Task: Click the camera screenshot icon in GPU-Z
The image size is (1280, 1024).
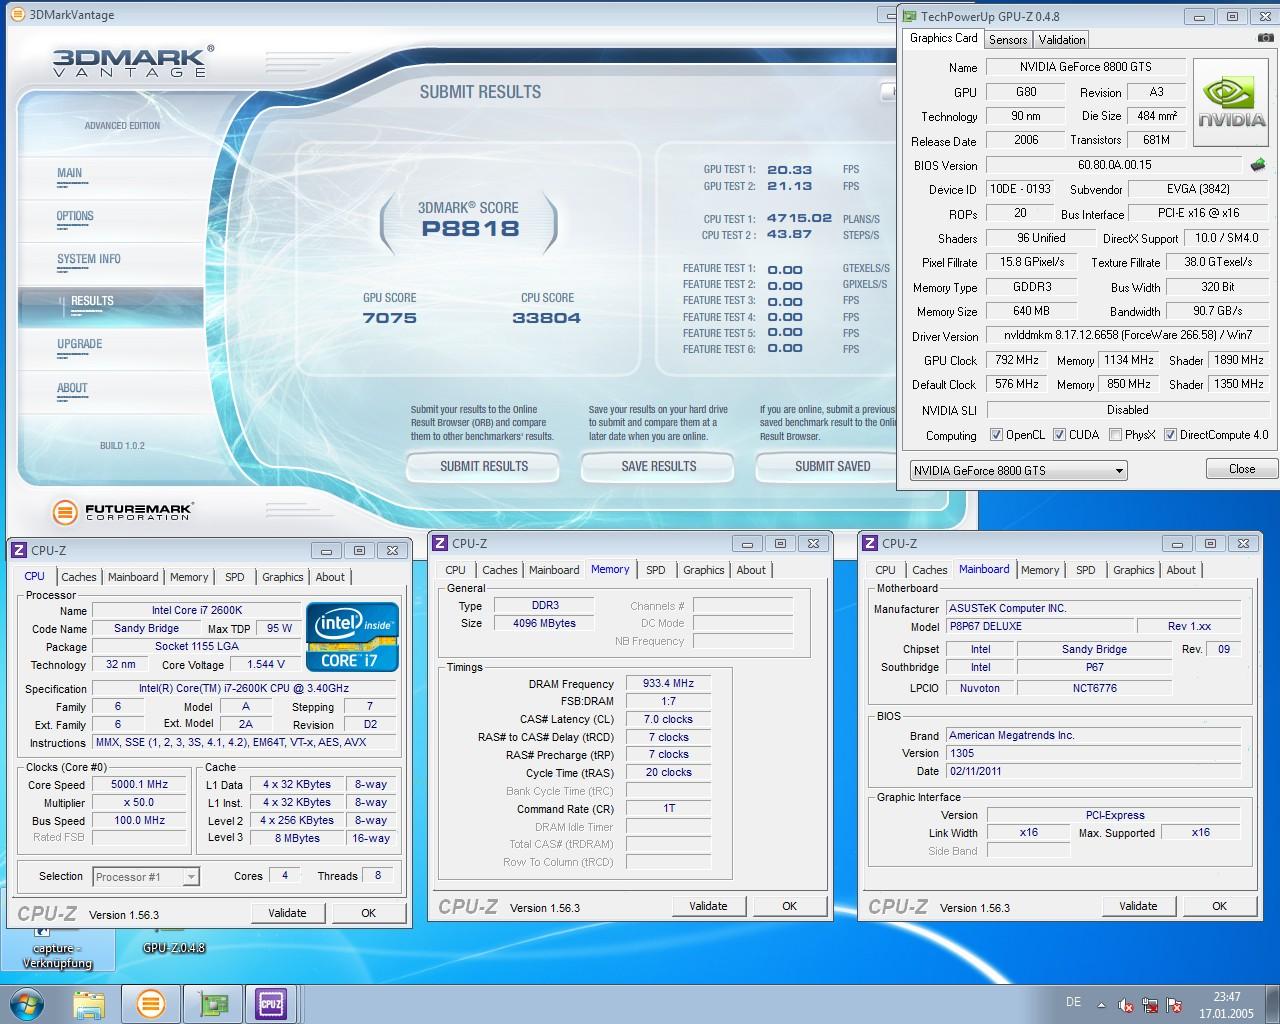Action: pyautogui.click(x=1266, y=38)
